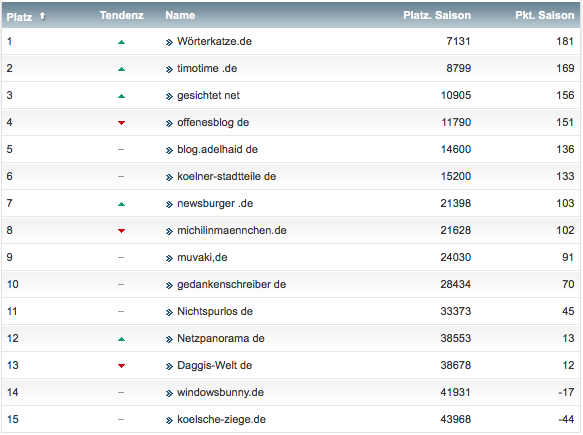Screen dimensions: 583x435
Task: Select season points value 45
Action: click(568, 311)
